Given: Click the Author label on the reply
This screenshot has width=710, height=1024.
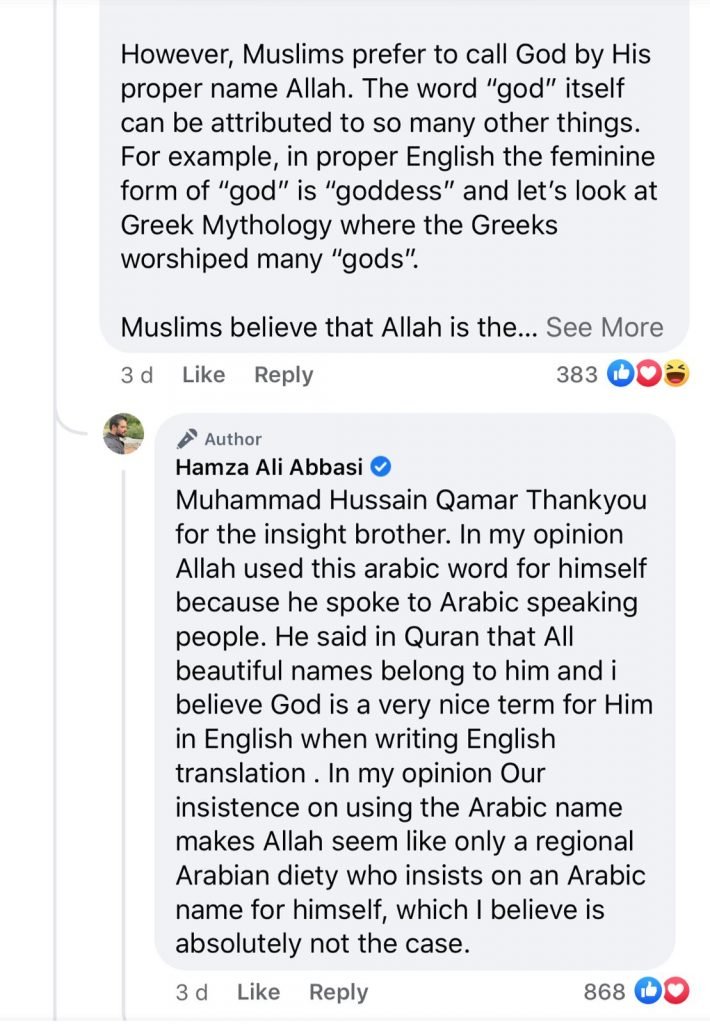Looking at the screenshot, I should pos(233,439).
